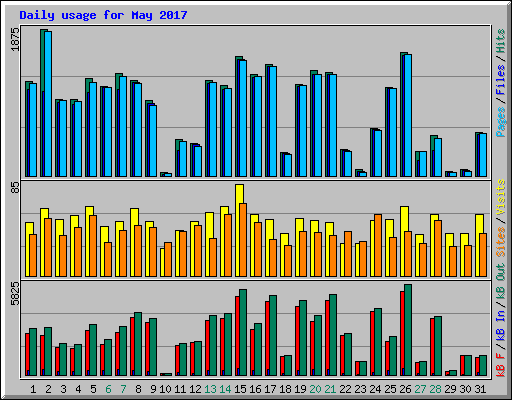The width and height of the screenshot is (512, 400).
Task: Click the day 26 green kB Out bar
Action: [x=408, y=330]
